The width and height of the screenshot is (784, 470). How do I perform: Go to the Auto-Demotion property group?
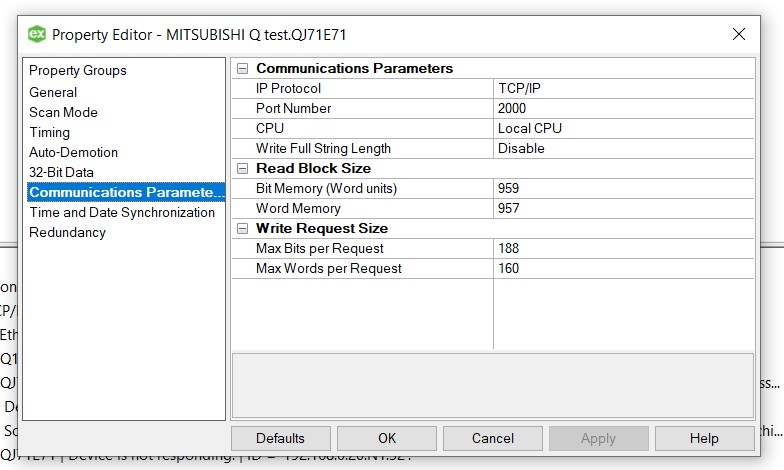tap(73, 152)
